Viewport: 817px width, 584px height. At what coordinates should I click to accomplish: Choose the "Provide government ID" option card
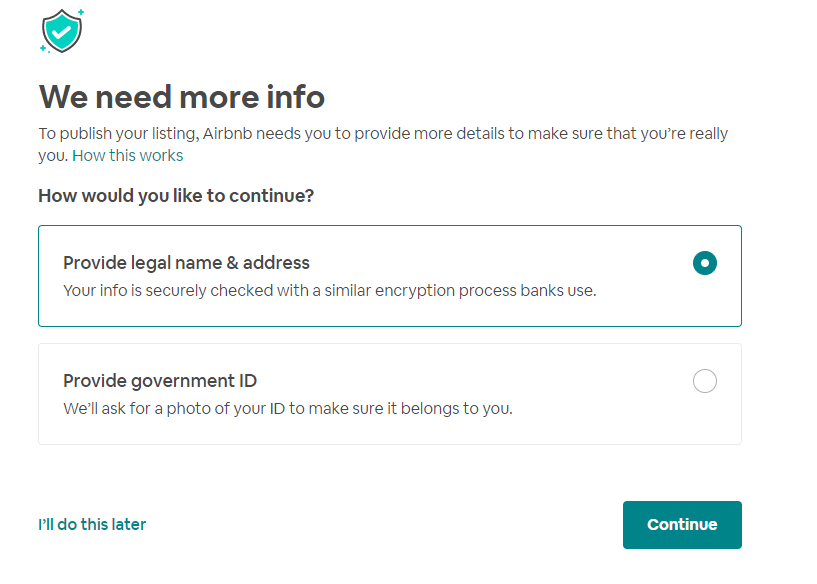click(x=390, y=394)
